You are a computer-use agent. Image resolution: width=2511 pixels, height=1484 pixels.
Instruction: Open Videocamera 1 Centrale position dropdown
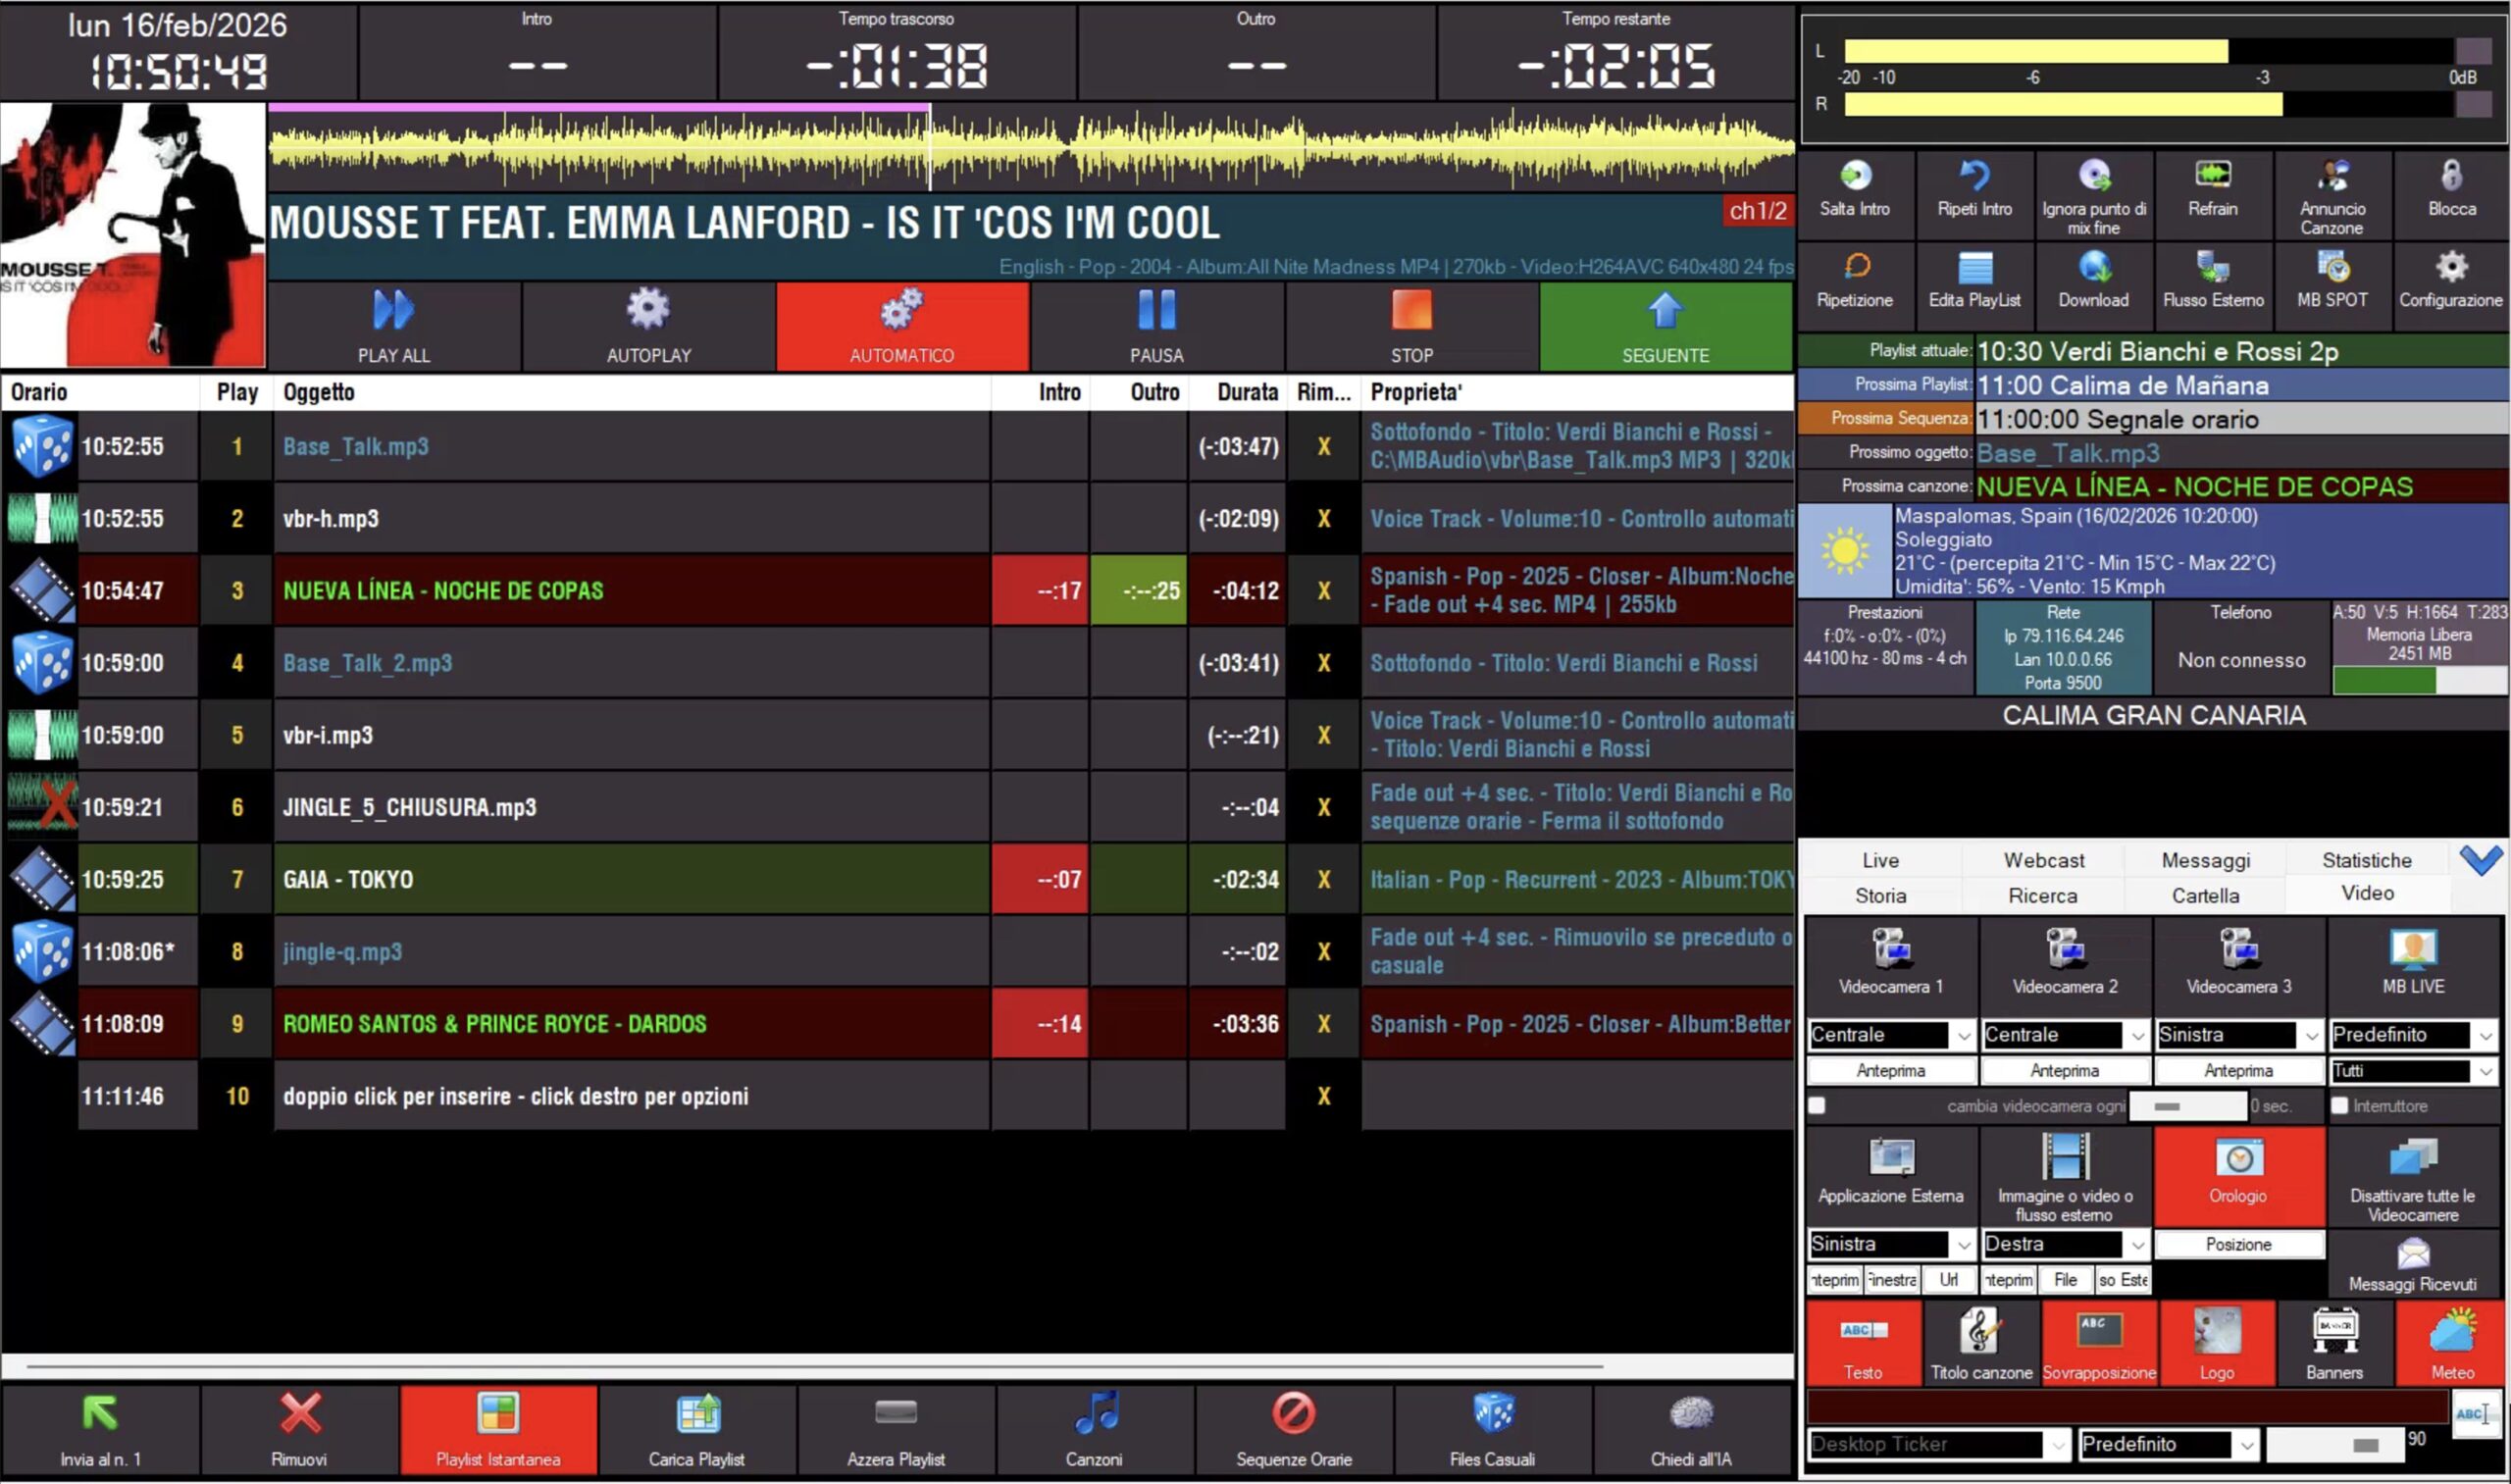1963,1036
